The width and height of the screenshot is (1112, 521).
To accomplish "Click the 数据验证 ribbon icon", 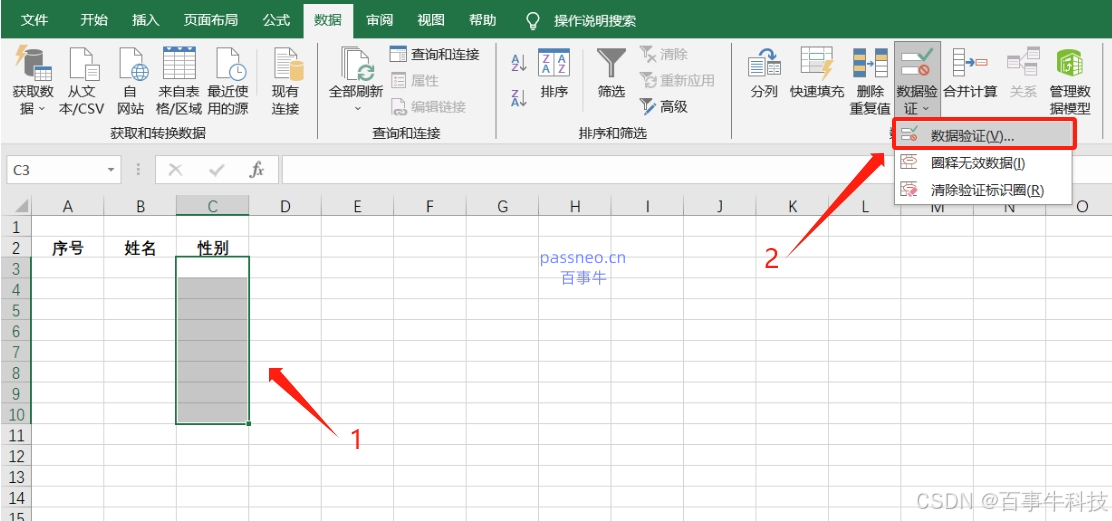I will (x=917, y=64).
